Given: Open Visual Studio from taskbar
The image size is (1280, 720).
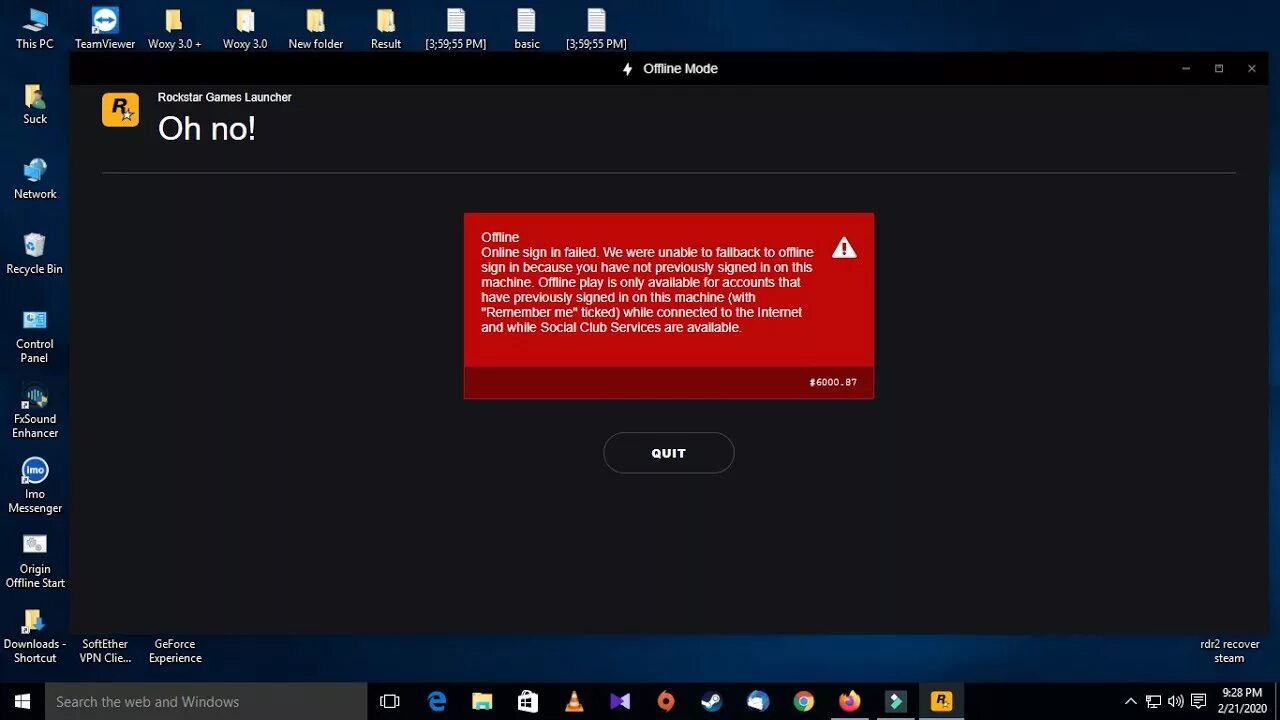Looking at the screenshot, I should [x=620, y=701].
